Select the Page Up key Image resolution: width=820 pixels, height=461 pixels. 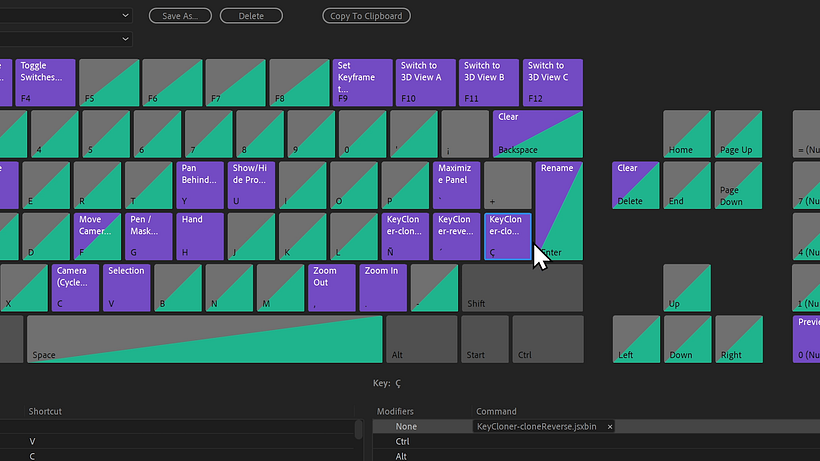point(738,134)
